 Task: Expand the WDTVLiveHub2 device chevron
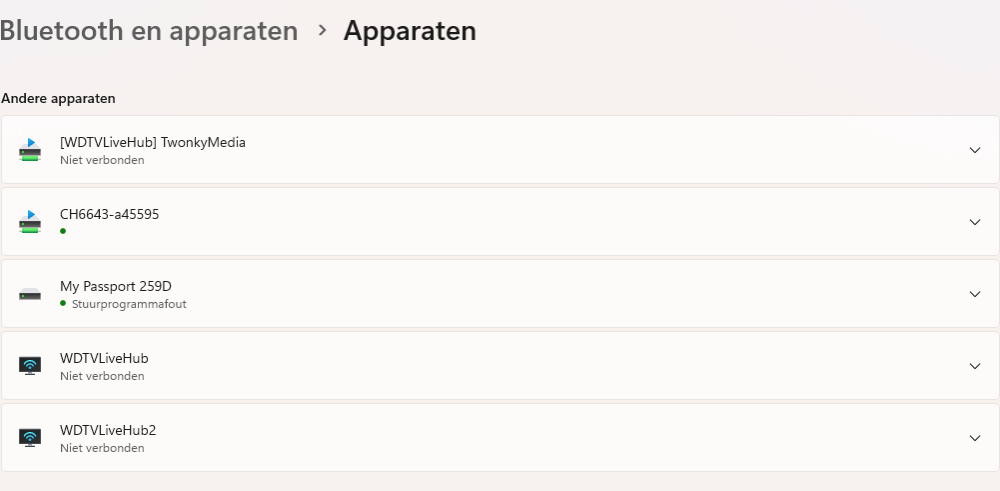point(975,438)
